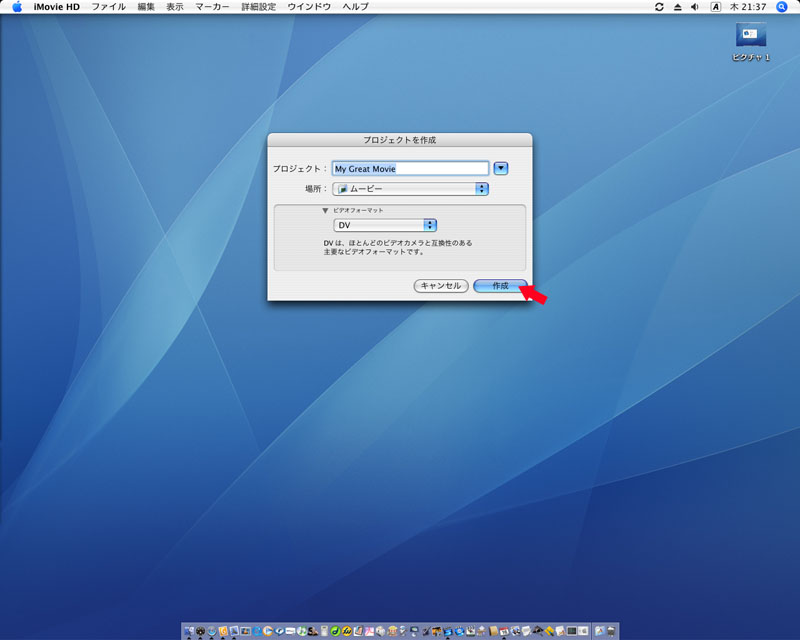Open the マーカー menu
Screen dimensions: 800x640
tap(212, 7)
